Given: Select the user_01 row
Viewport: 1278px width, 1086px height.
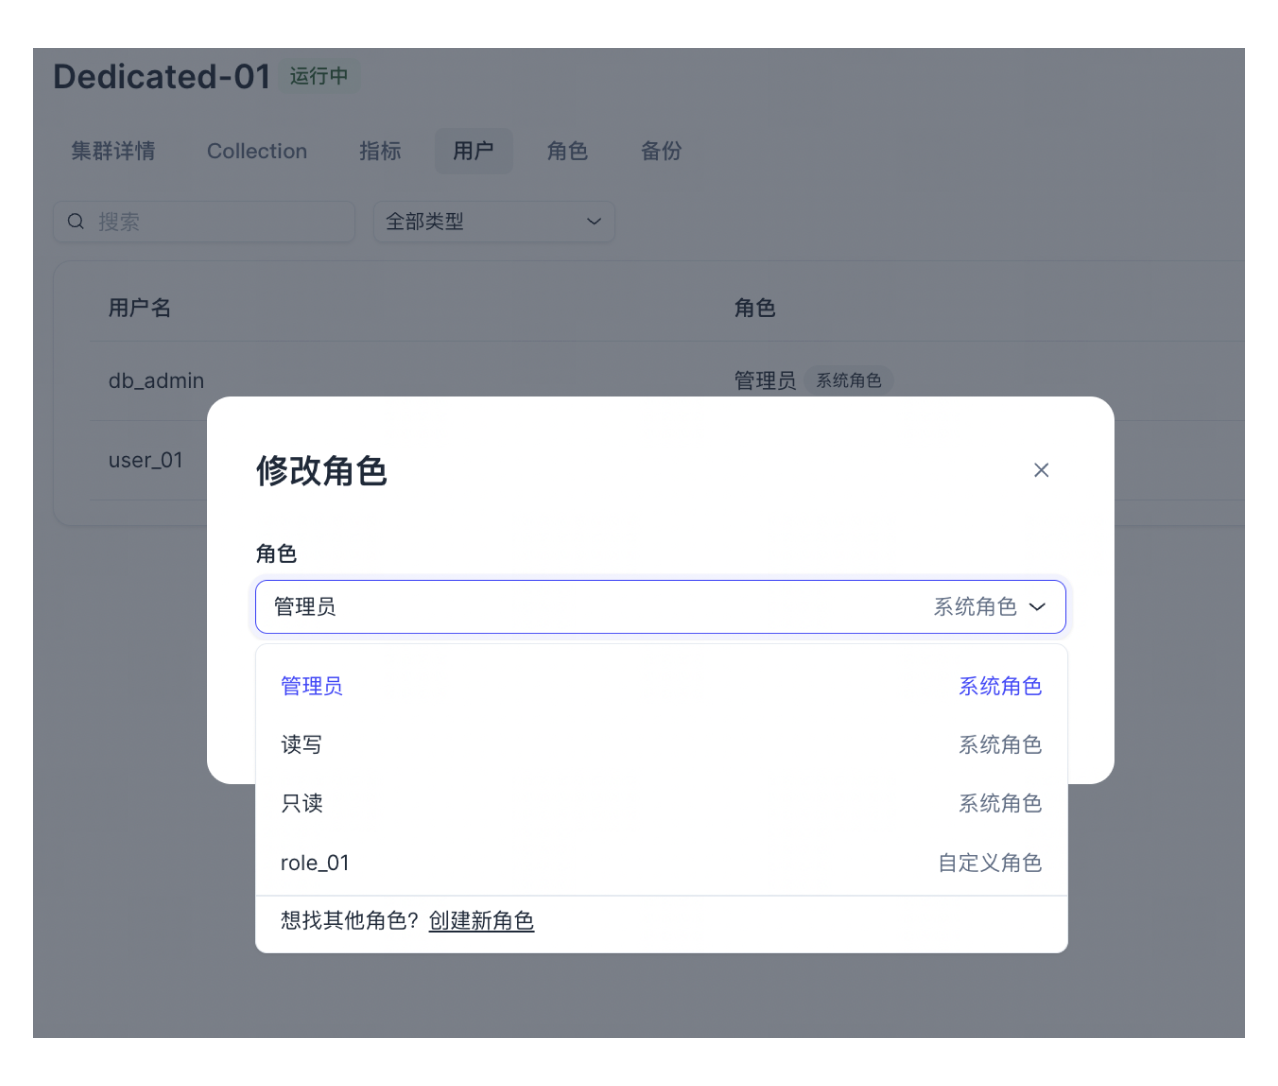Looking at the screenshot, I should (x=145, y=459).
